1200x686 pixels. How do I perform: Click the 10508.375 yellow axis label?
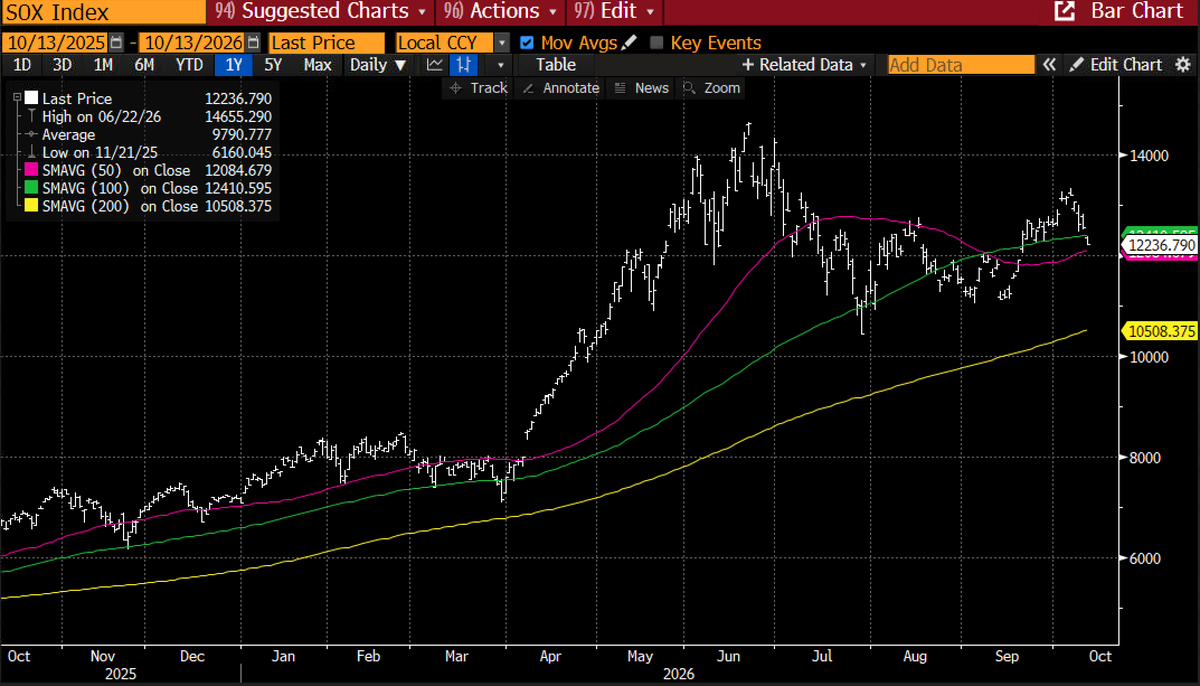tap(1158, 331)
